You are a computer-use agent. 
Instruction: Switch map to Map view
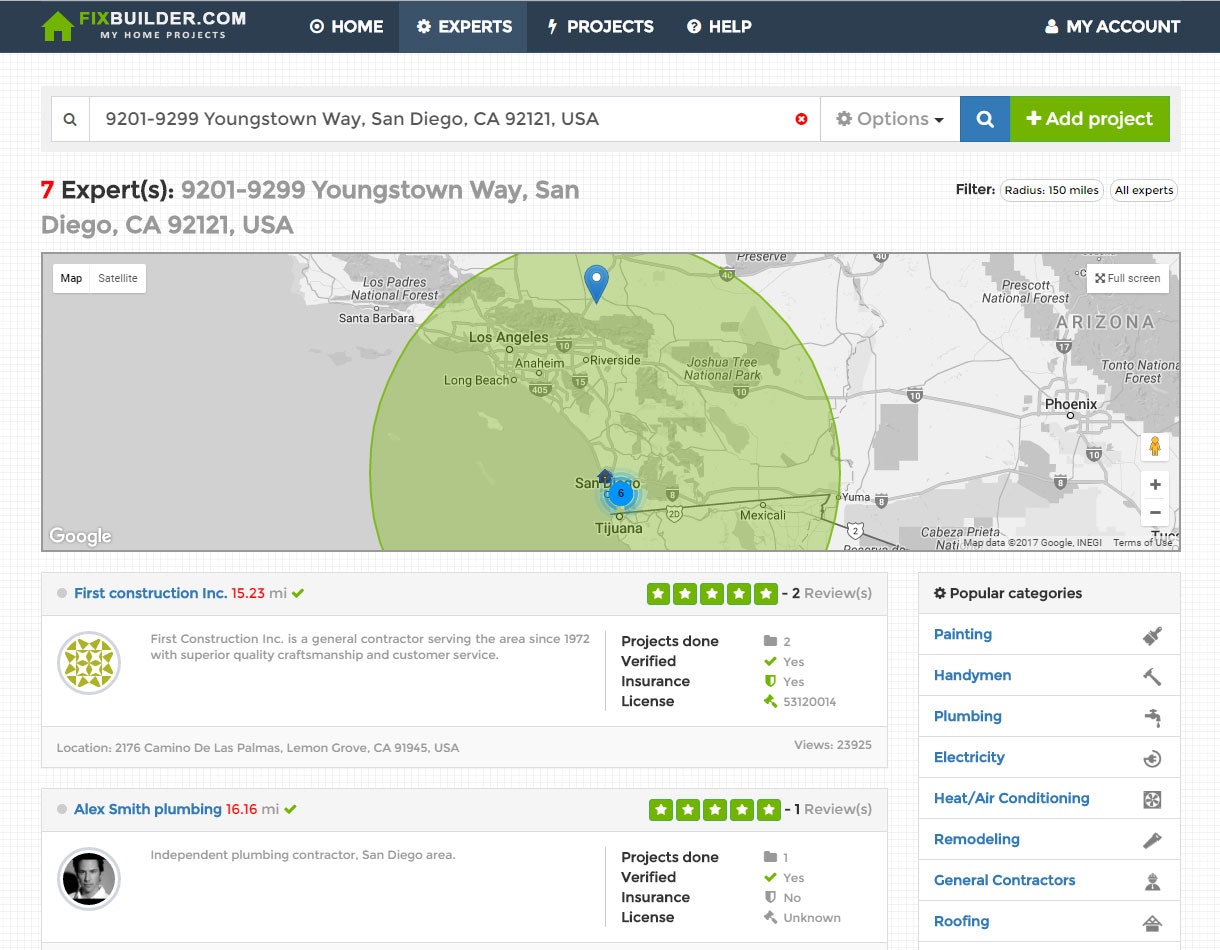tap(71, 278)
